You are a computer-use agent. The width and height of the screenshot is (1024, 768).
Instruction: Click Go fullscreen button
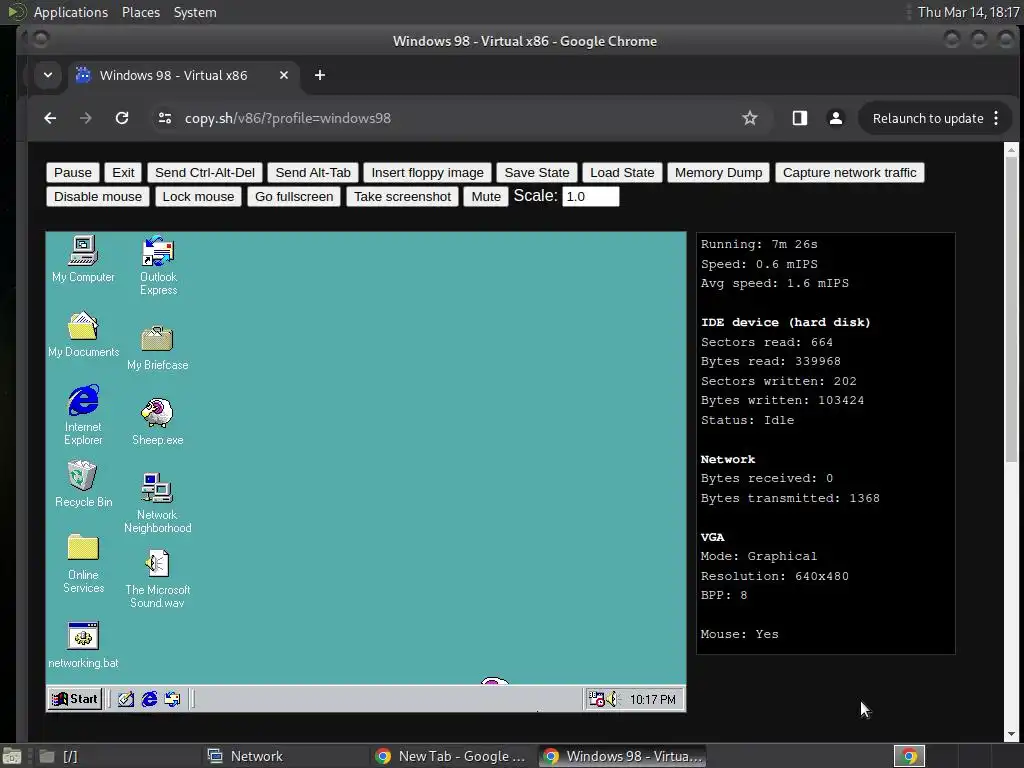294,197
